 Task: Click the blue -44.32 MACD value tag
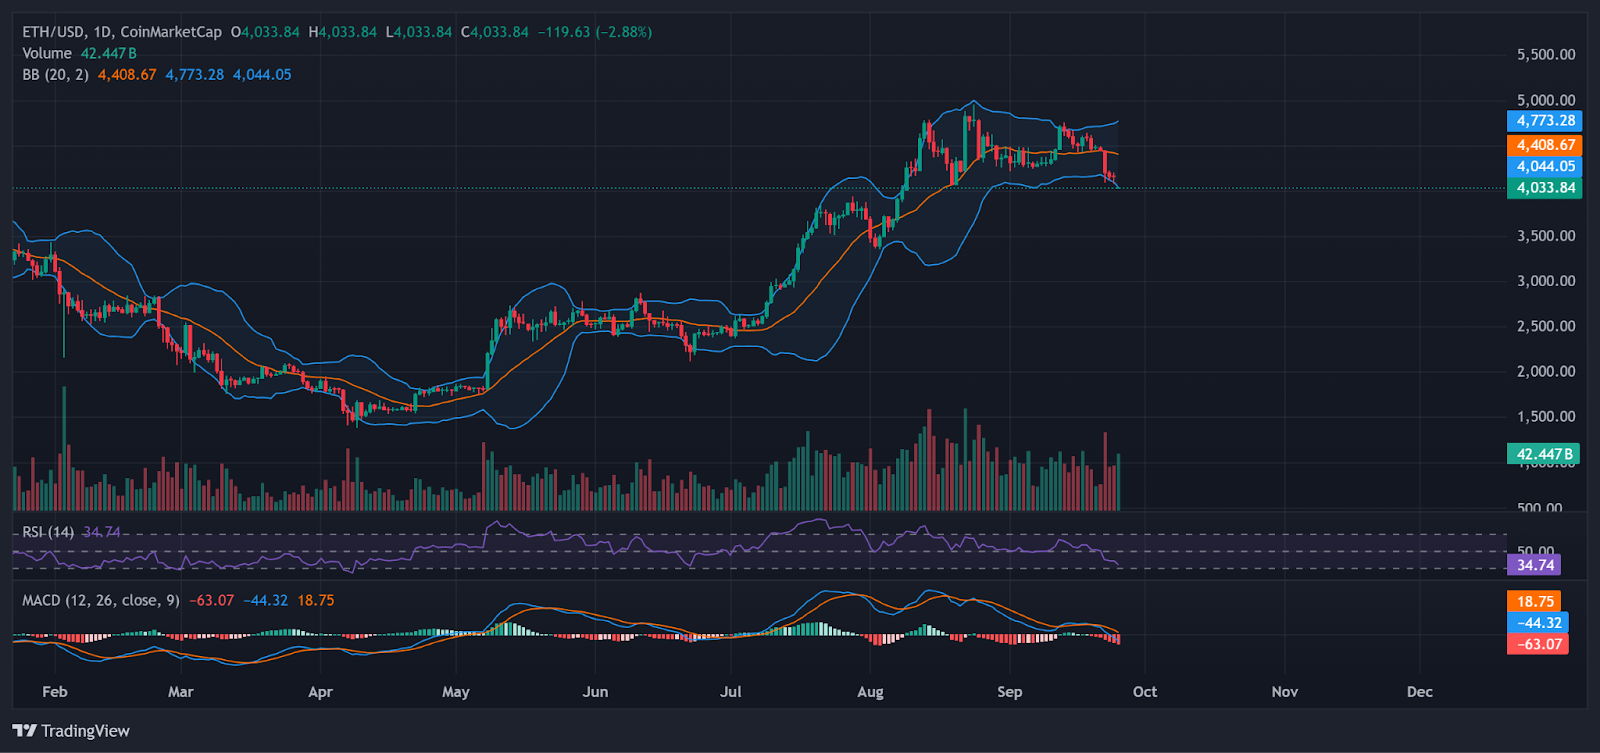point(1538,623)
